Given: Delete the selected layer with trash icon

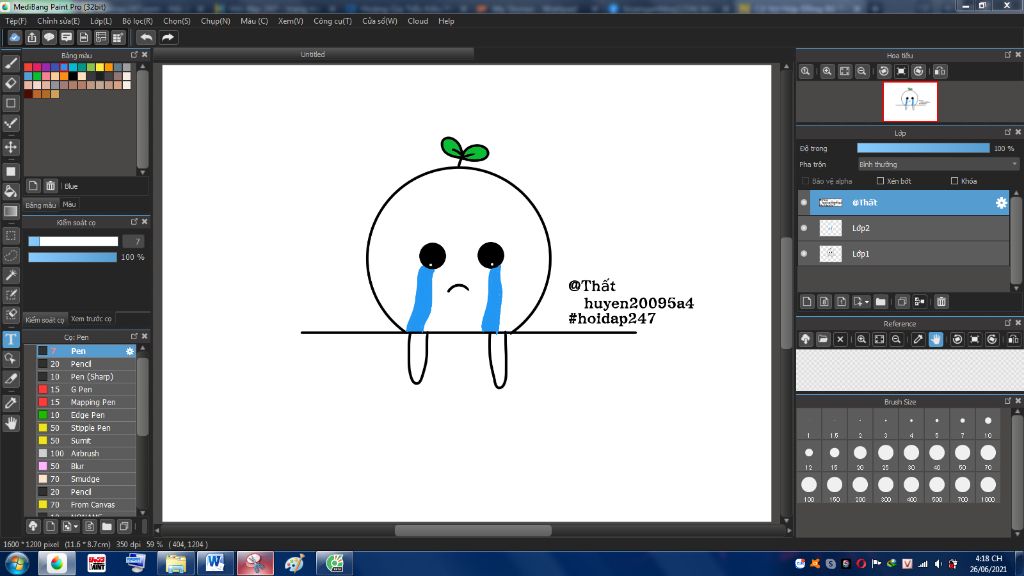Looking at the screenshot, I should pyautogui.click(x=941, y=302).
